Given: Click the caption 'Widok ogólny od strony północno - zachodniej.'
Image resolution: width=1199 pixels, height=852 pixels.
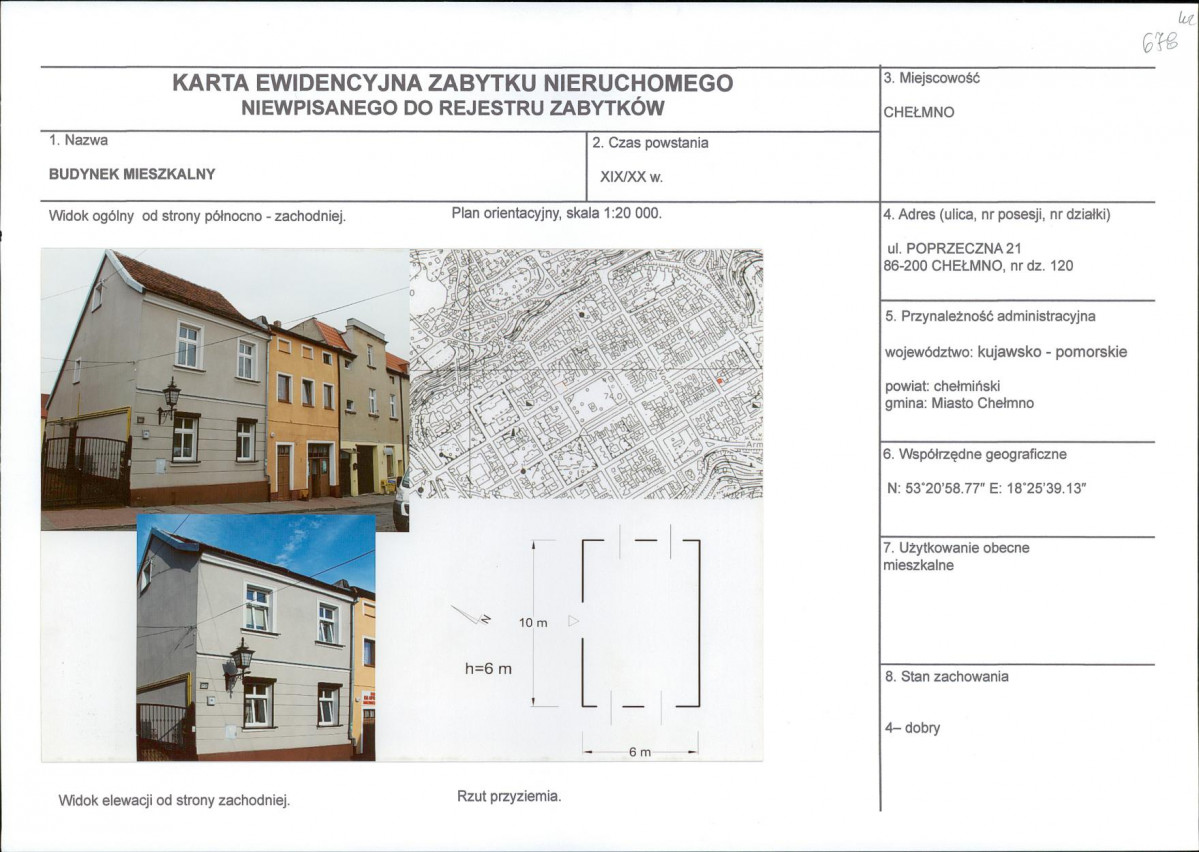Looking at the screenshot, I should [x=197, y=216].
